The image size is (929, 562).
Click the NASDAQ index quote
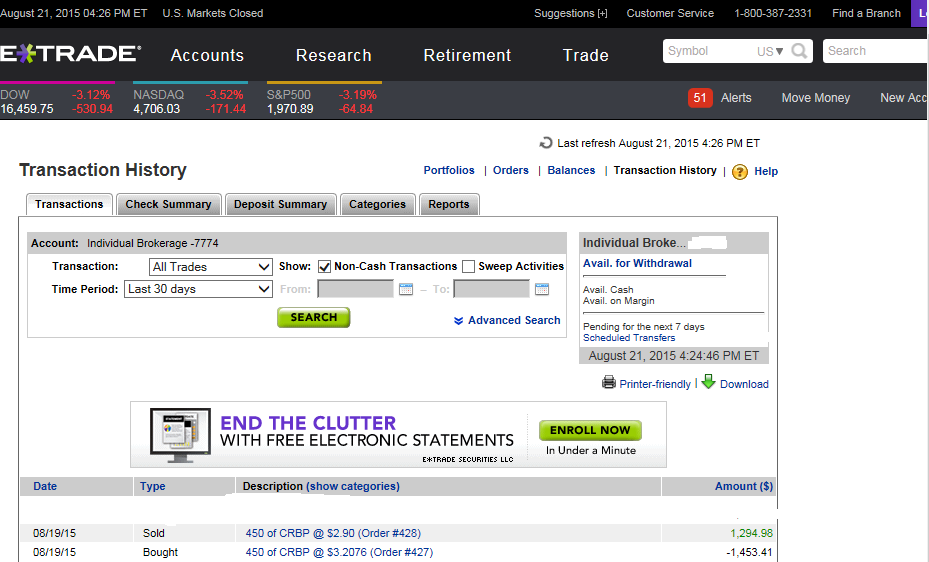[x=190, y=101]
